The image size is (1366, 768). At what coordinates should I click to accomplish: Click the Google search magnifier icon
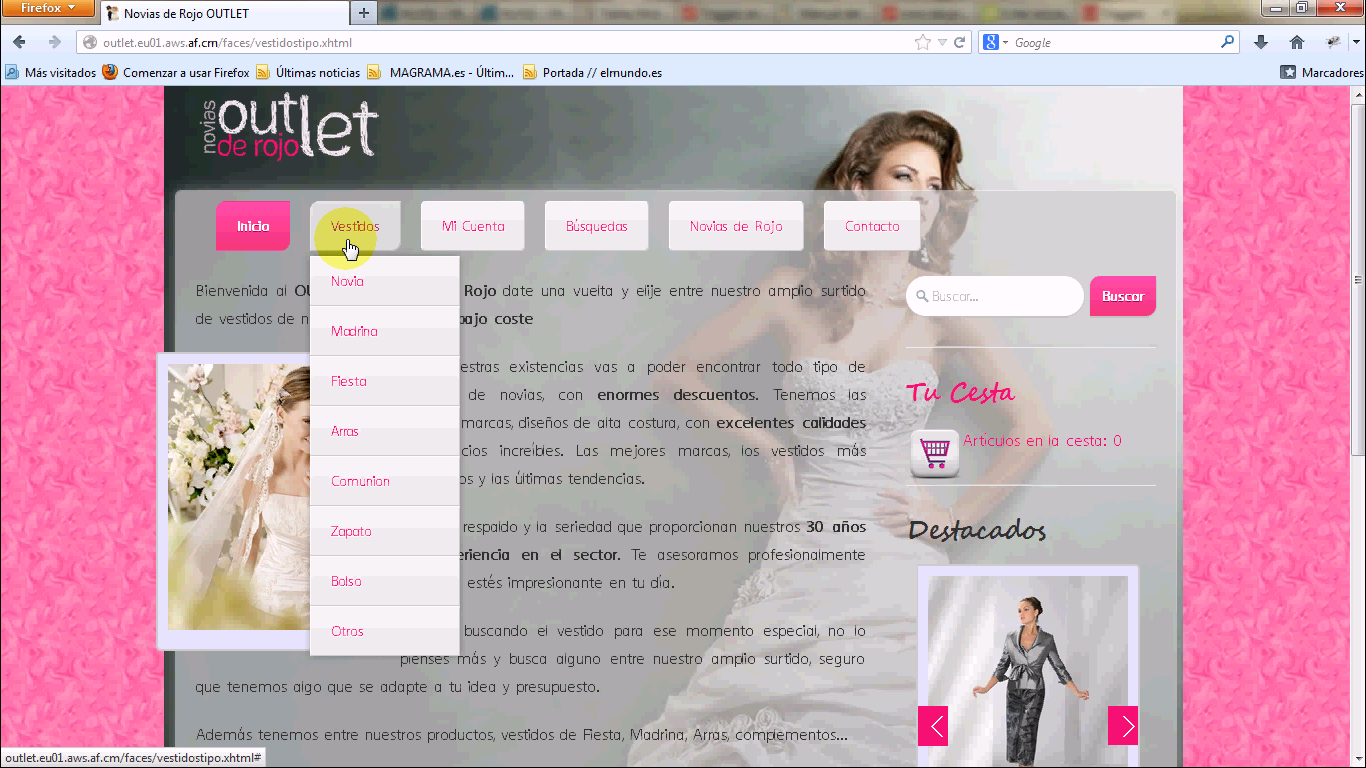(x=1227, y=42)
